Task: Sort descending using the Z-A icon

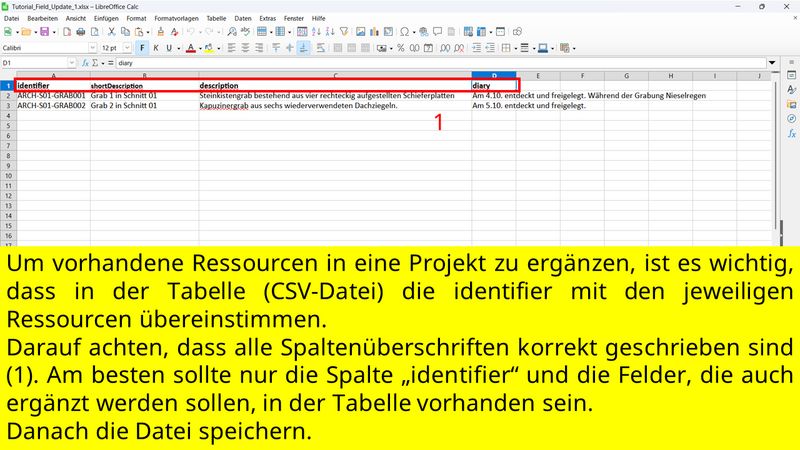Action: (x=330, y=32)
